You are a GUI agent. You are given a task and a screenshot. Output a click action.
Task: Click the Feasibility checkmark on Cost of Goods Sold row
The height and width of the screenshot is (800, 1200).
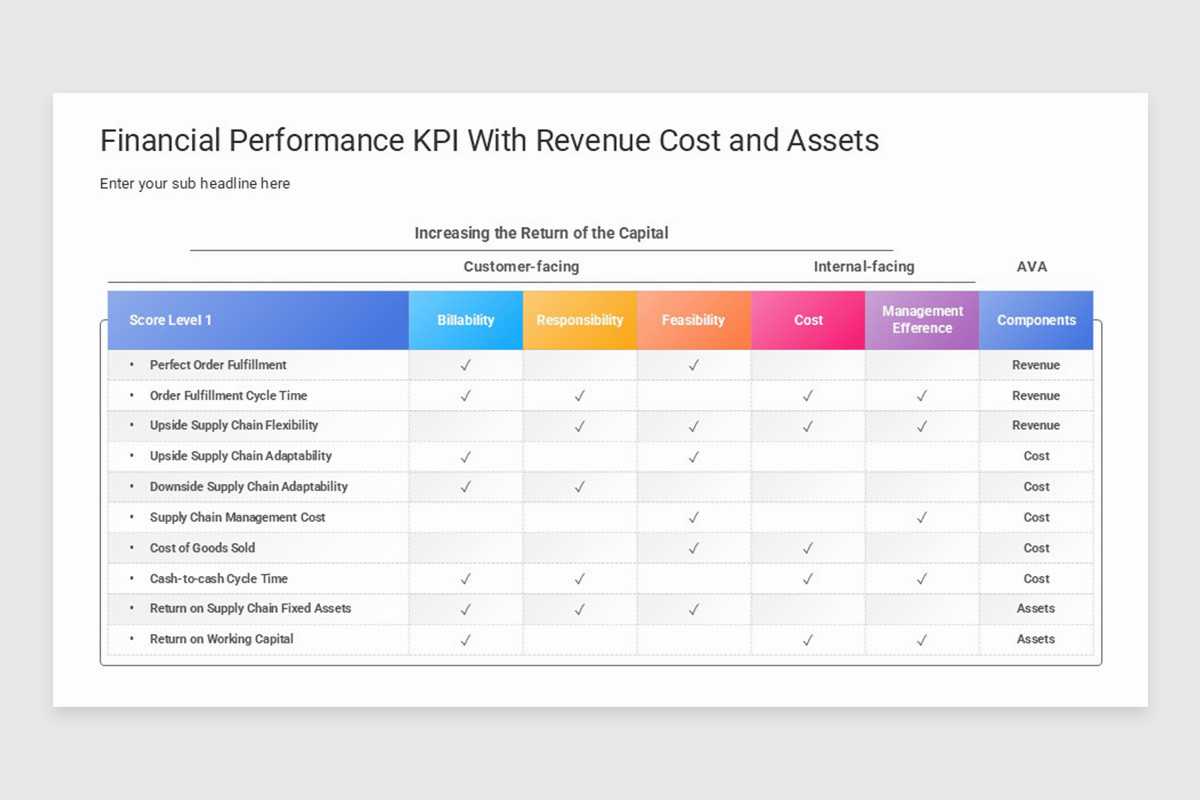[694, 548]
